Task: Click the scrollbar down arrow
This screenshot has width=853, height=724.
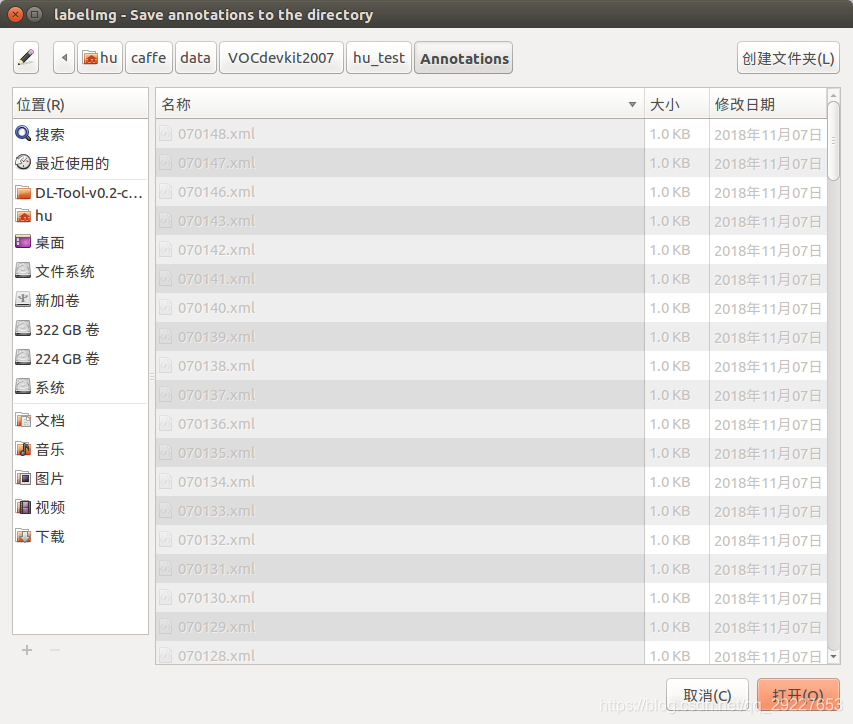Action: (x=833, y=657)
